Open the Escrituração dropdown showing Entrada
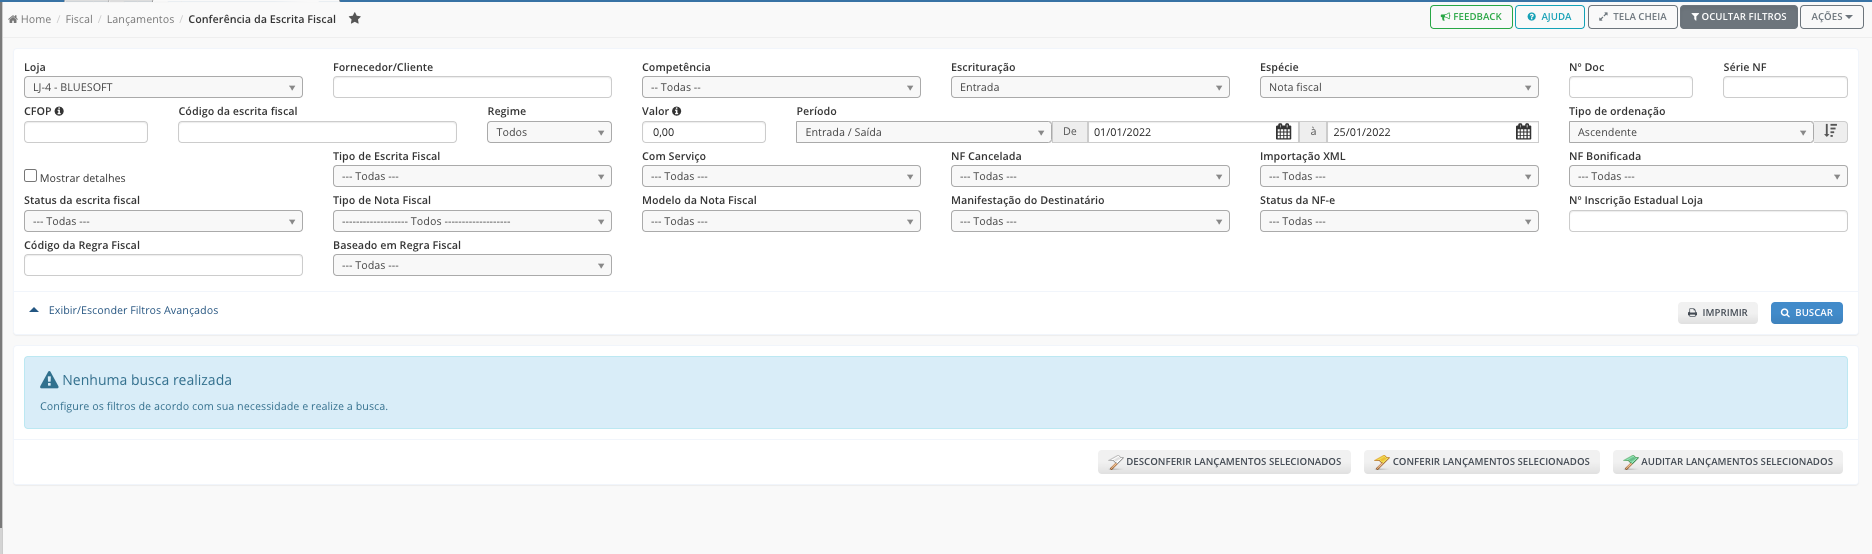This screenshot has width=1872, height=554. point(1089,88)
